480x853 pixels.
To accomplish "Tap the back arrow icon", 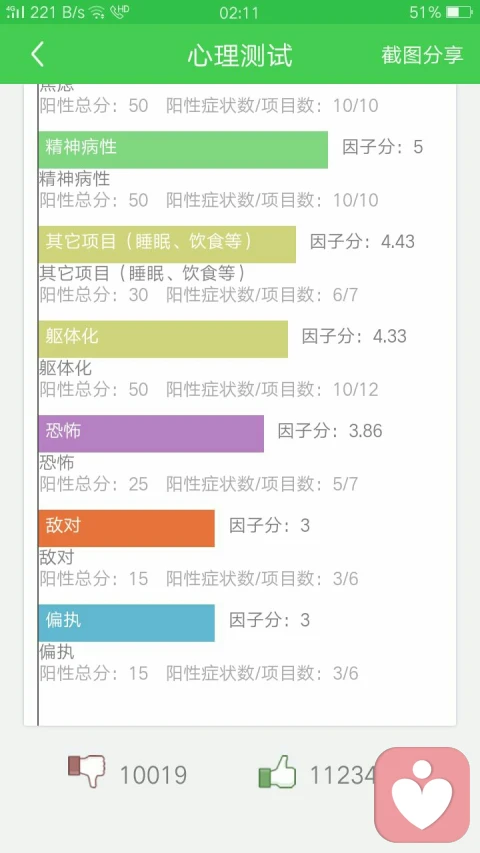I will [x=38, y=55].
